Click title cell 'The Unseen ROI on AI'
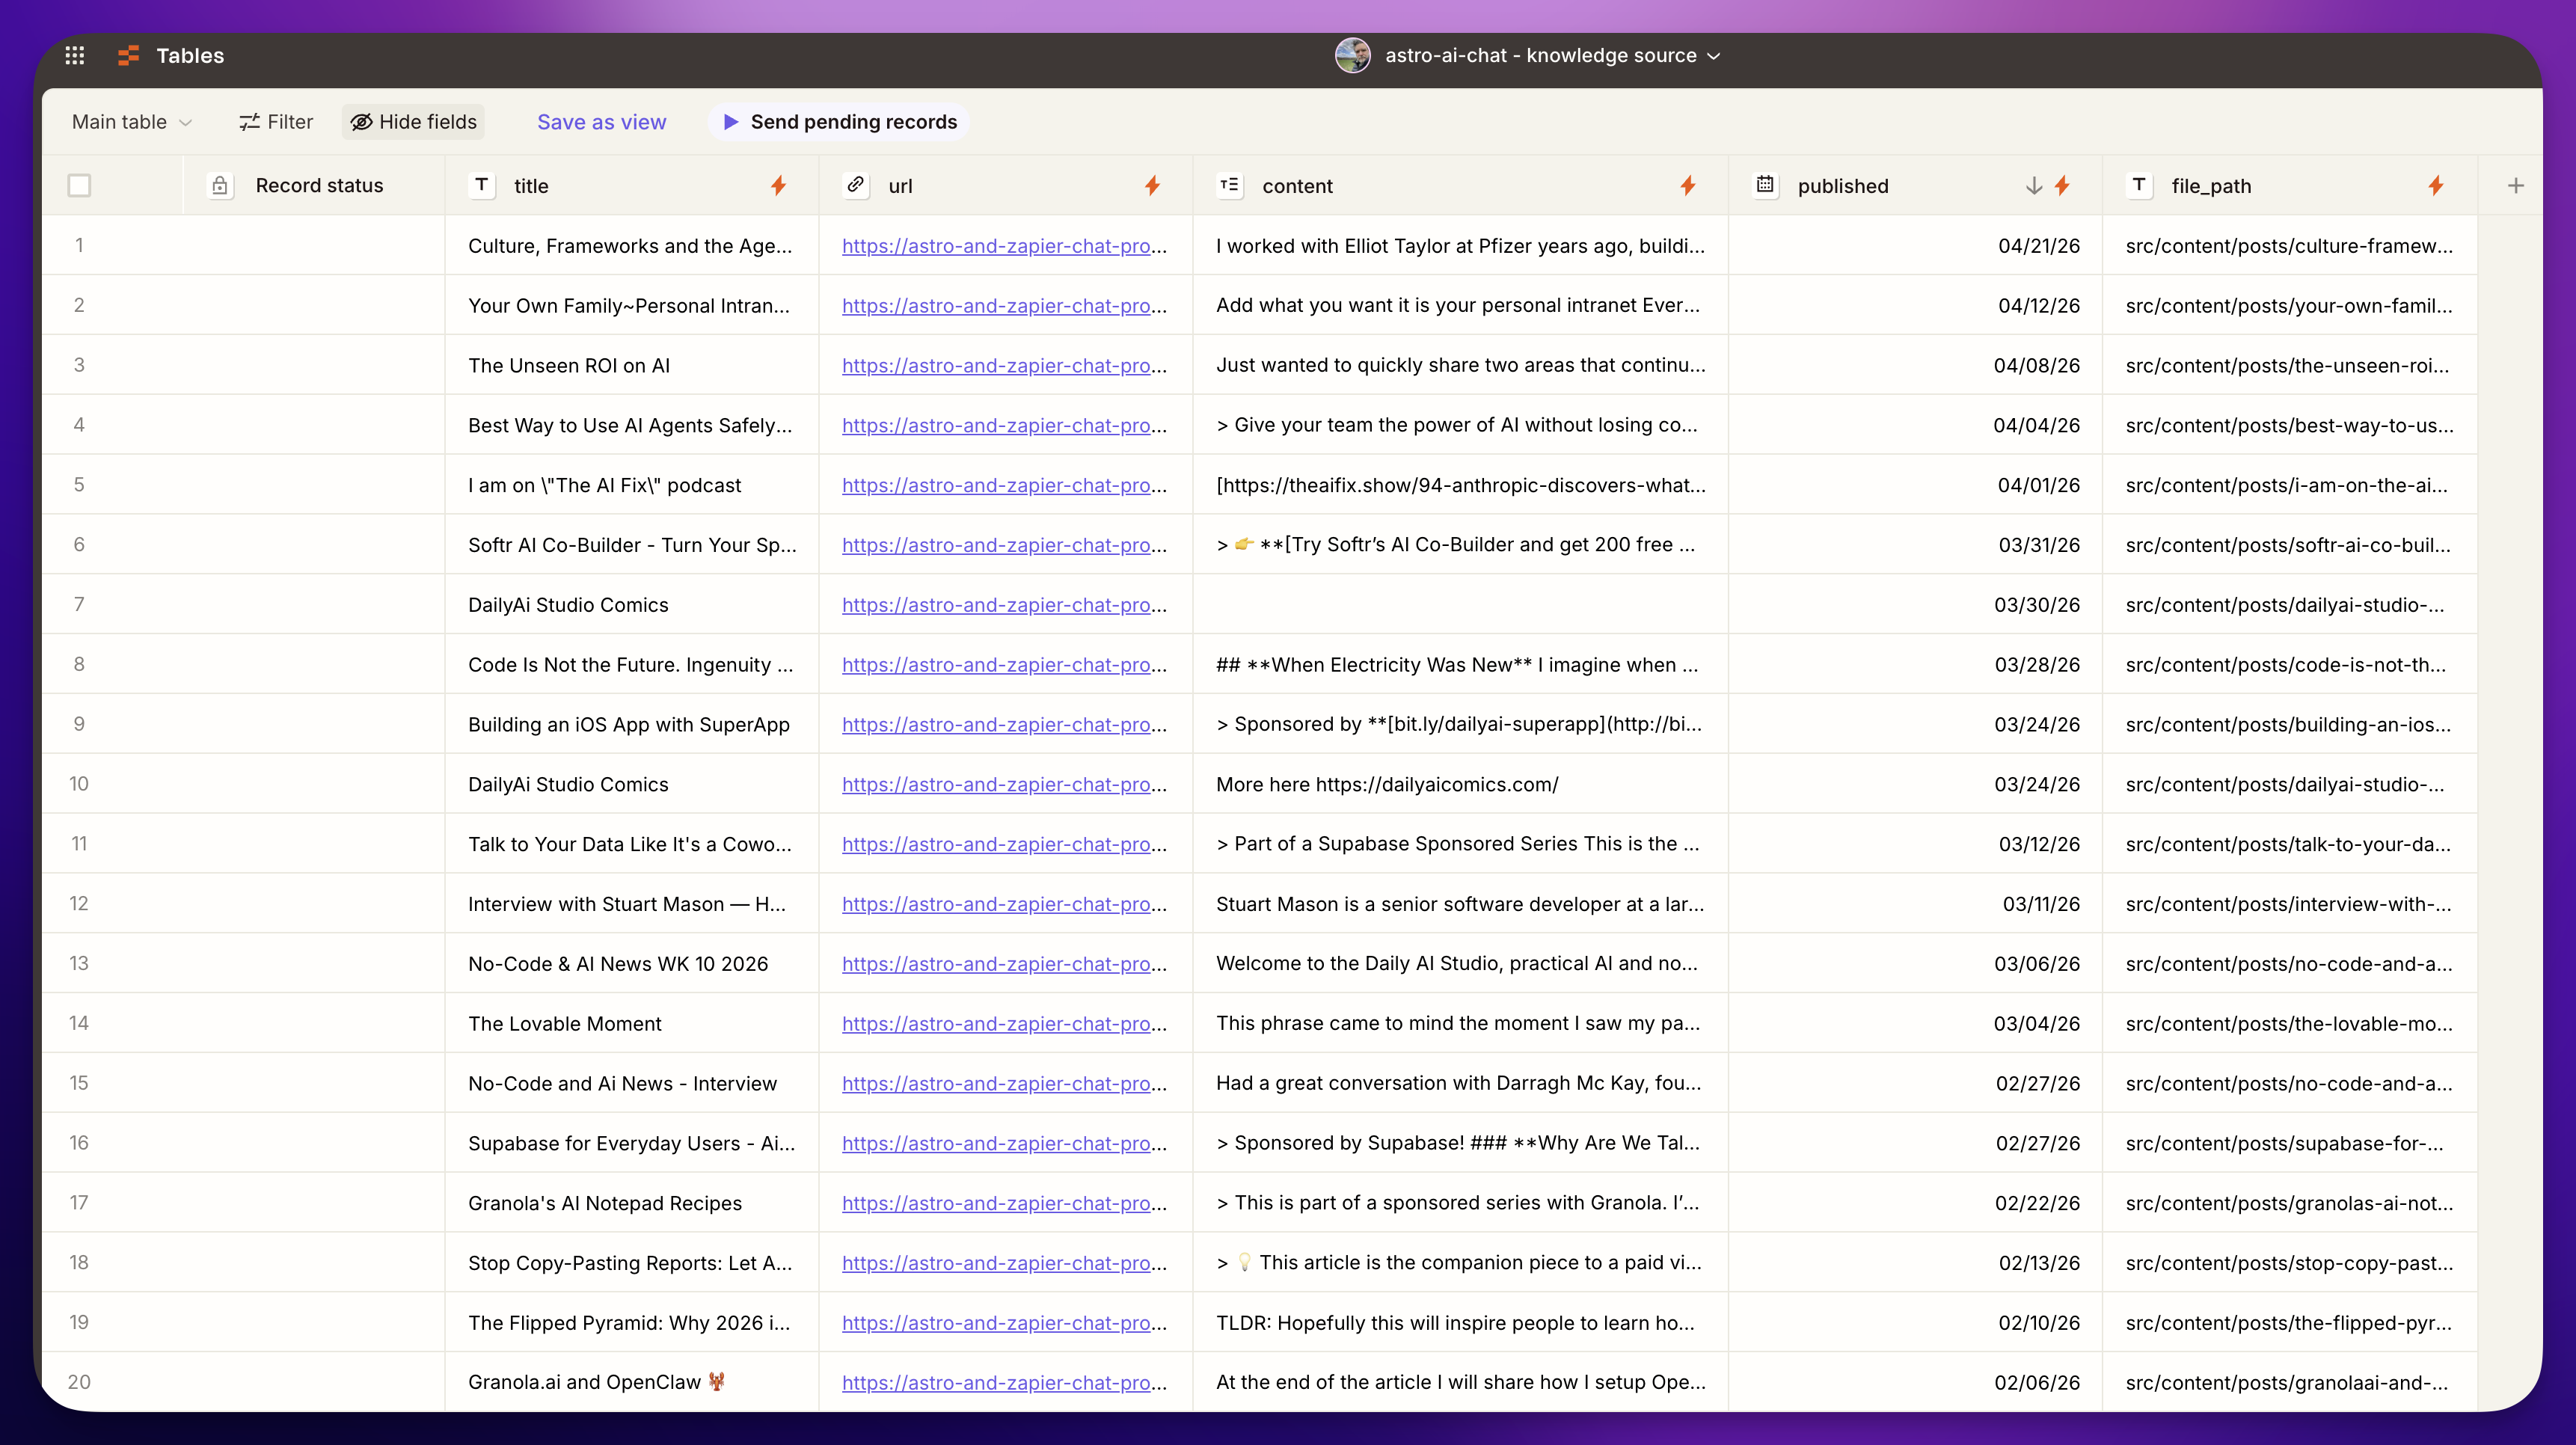The image size is (2576, 1445). click(631, 366)
